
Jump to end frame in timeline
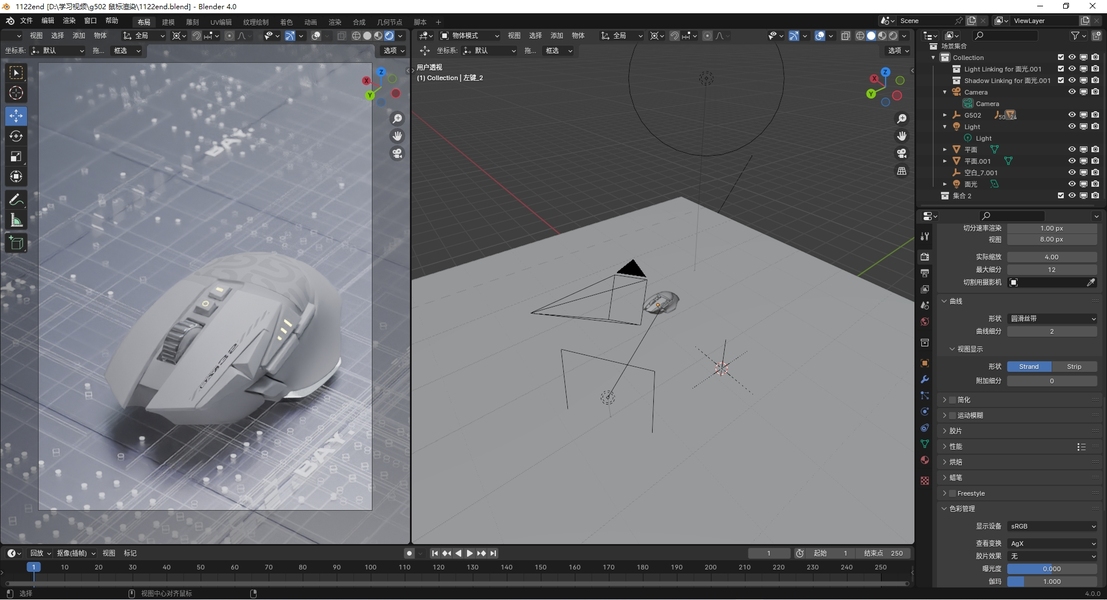(493, 553)
